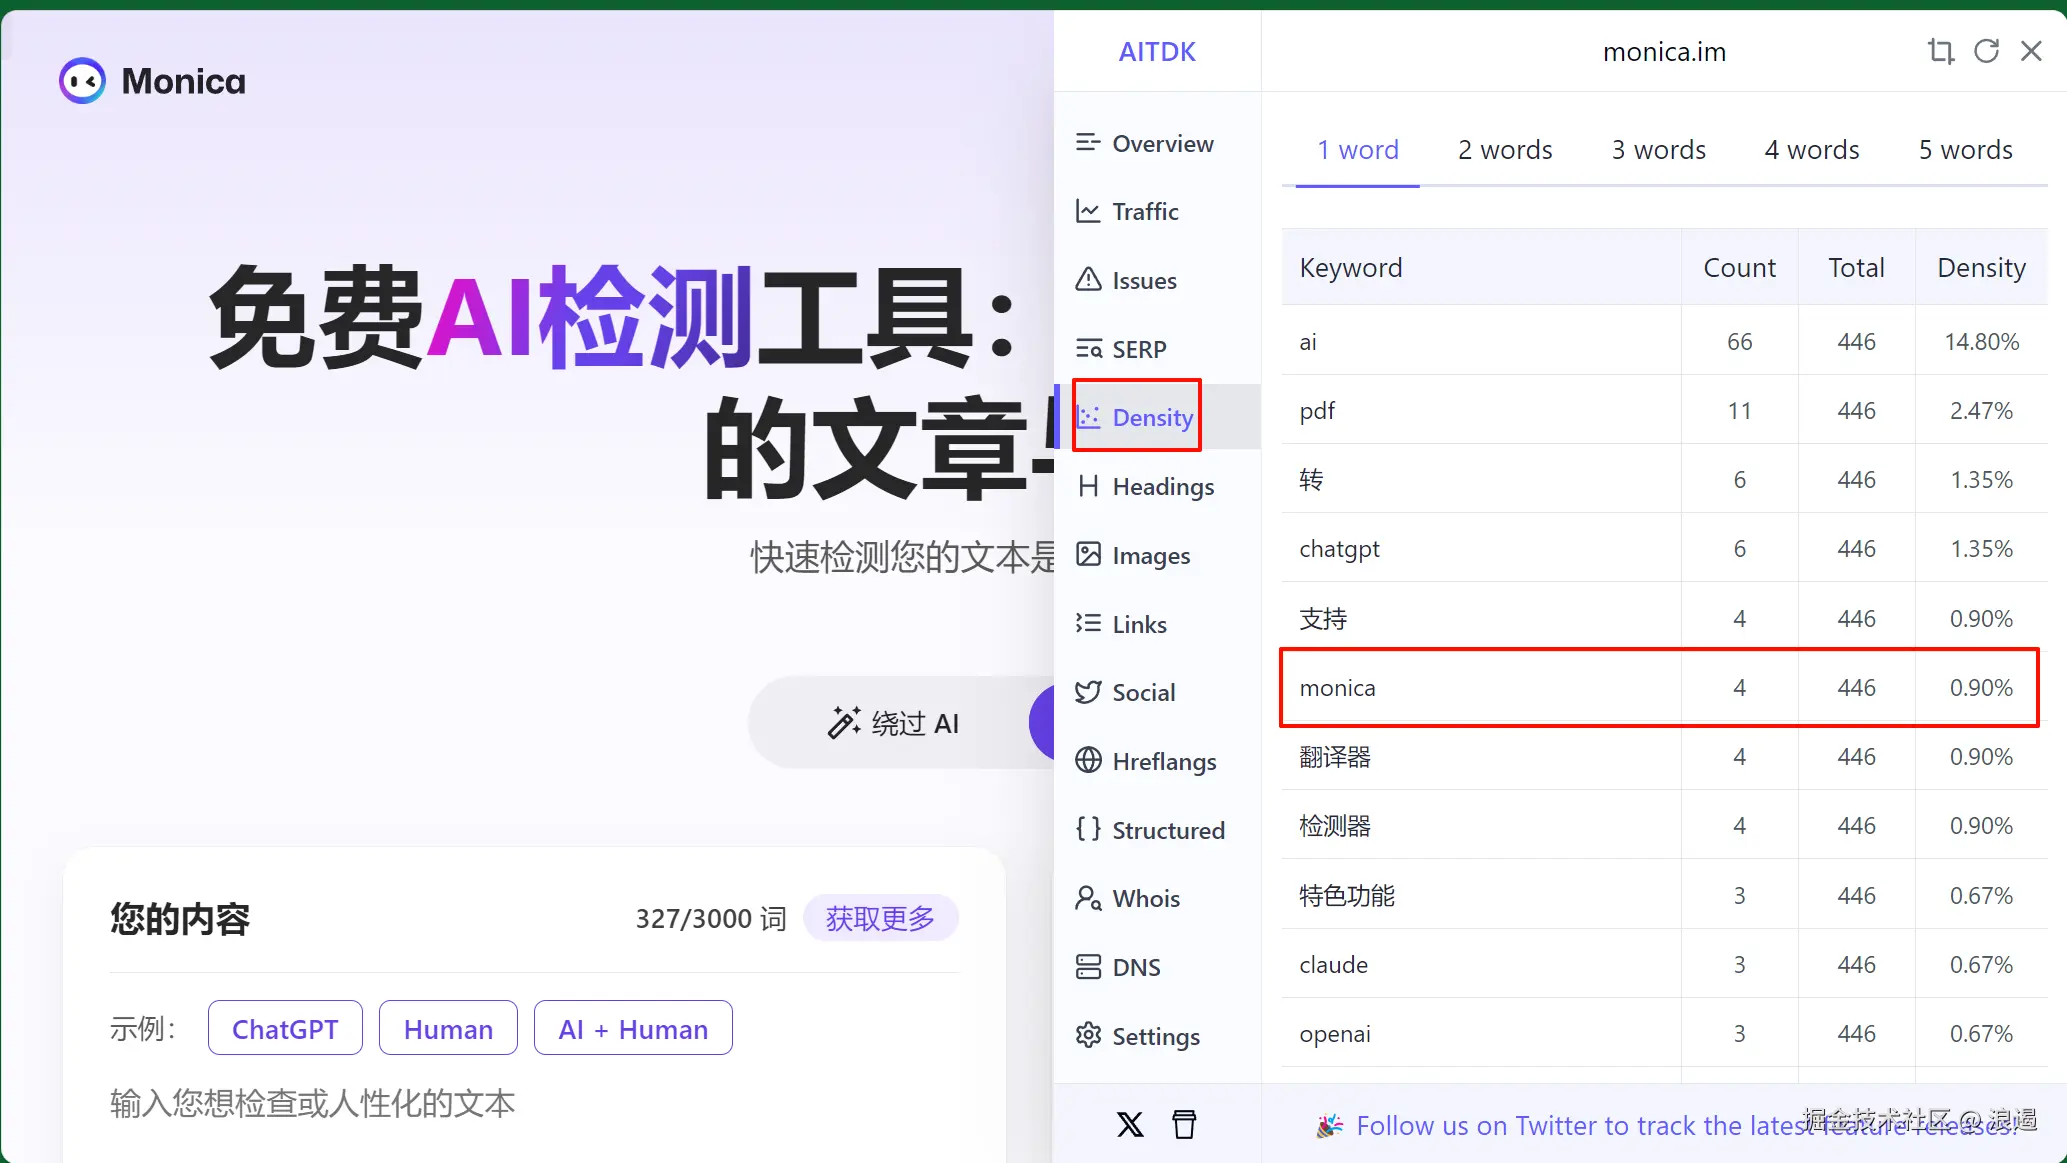Open the Issues warning section
This screenshot has height=1163, width=2067.
[1143, 280]
